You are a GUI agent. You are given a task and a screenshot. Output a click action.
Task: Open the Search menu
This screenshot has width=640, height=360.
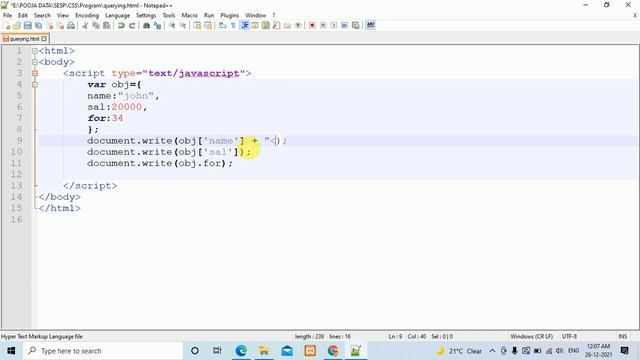point(42,15)
